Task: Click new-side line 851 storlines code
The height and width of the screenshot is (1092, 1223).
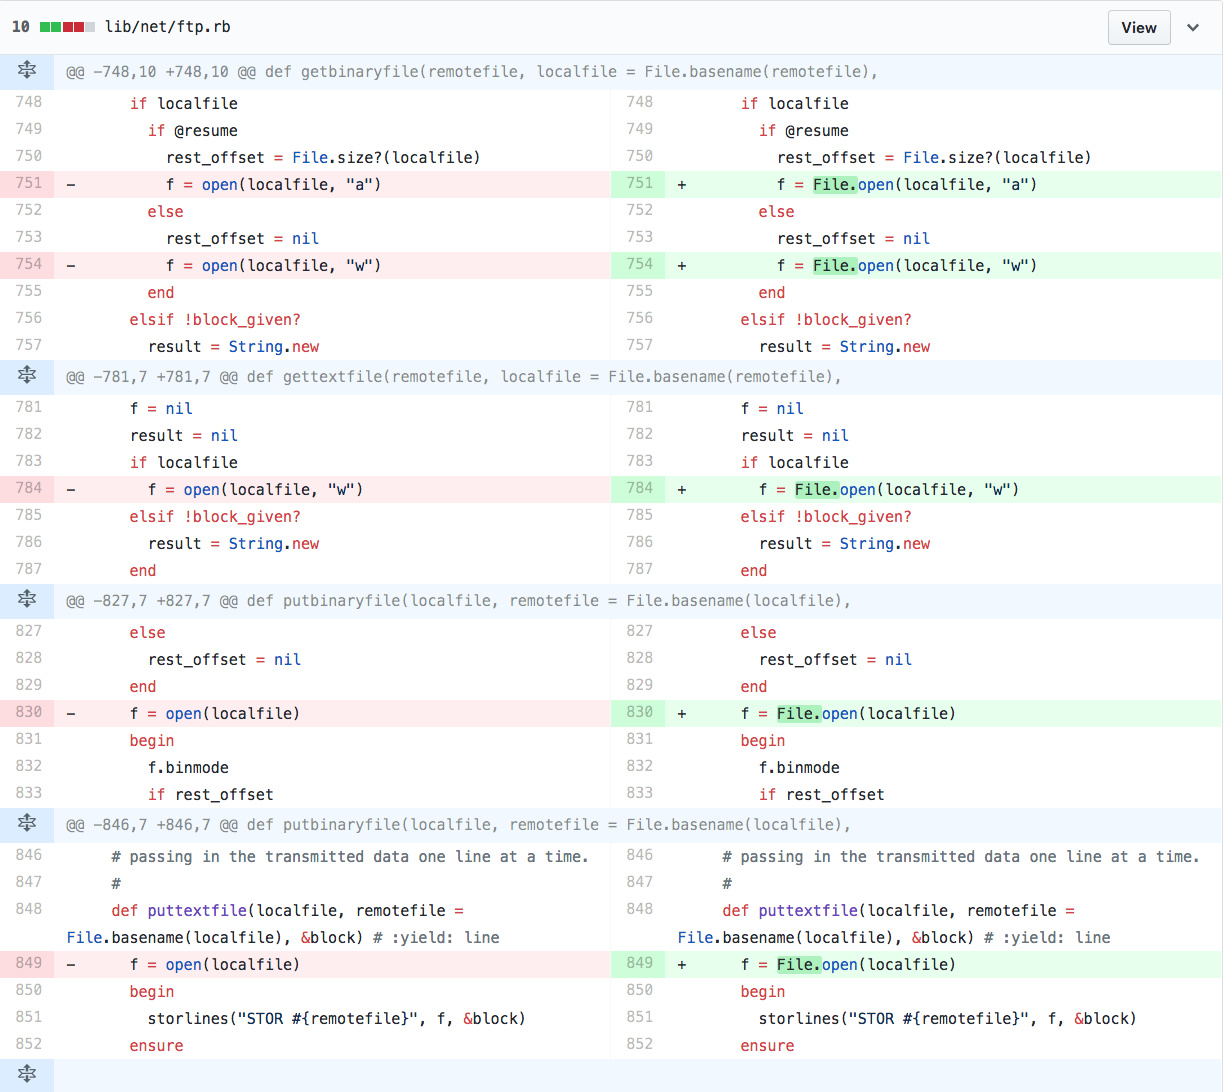Action: point(948,1018)
